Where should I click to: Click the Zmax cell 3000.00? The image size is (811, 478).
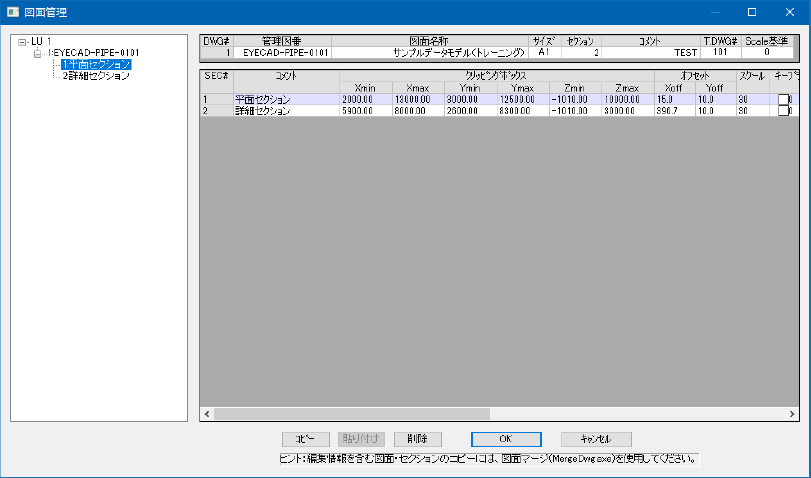(x=628, y=110)
